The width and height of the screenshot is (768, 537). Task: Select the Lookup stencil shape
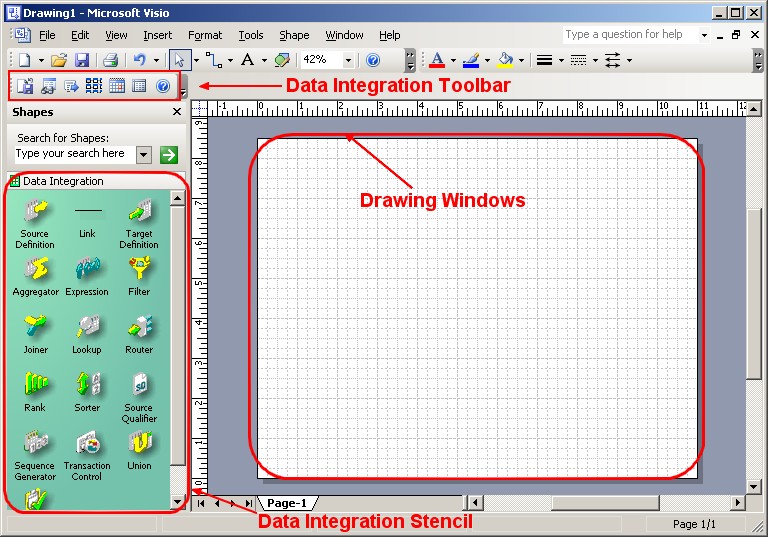[87, 335]
